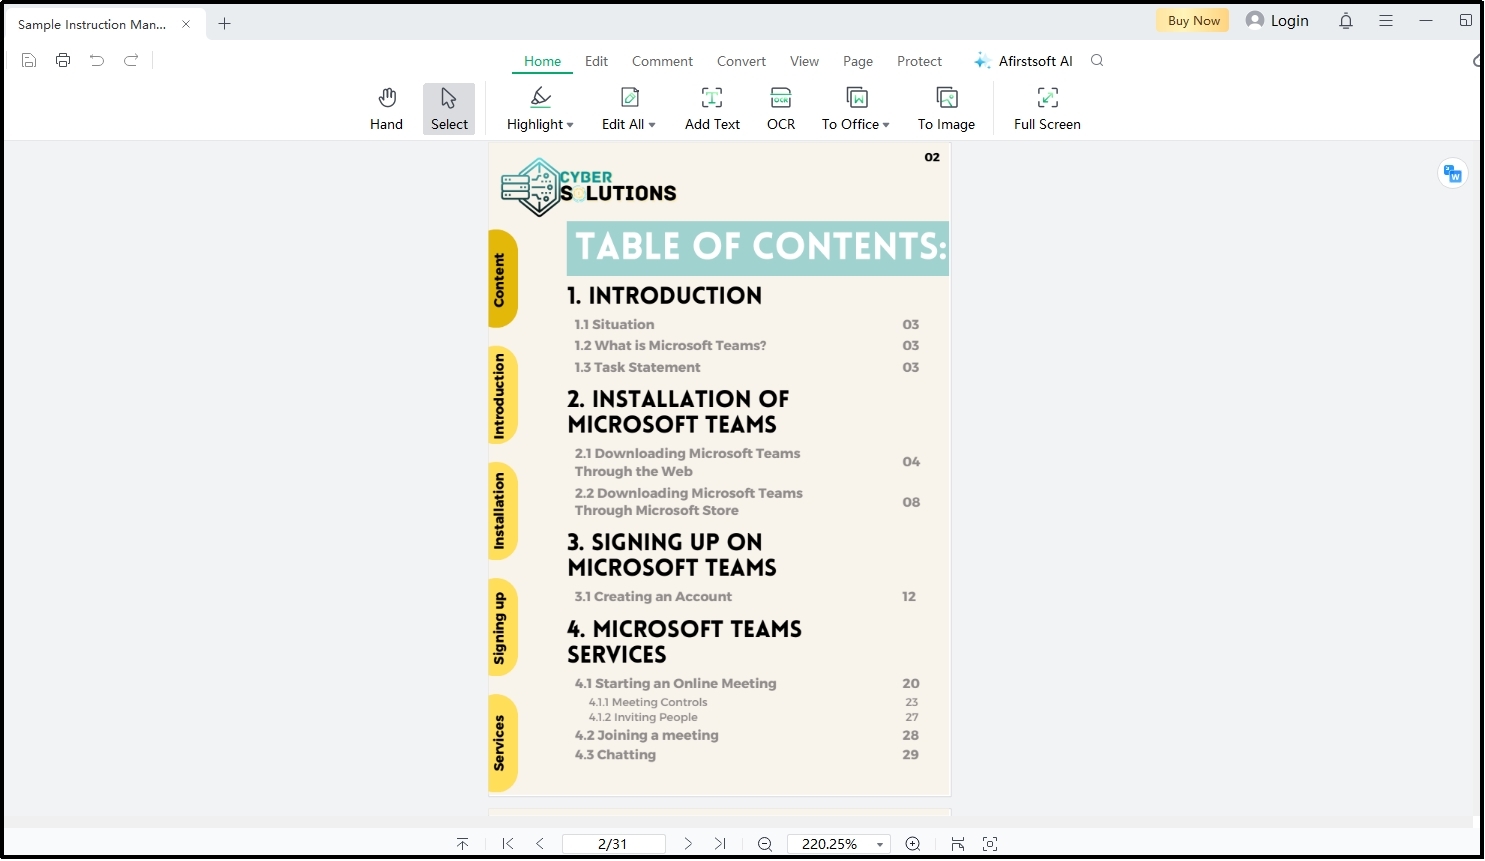Click the '3.1 Creating an Account' entry
Image resolution: width=1485 pixels, height=861 pixels.
(x=653, y=597)
